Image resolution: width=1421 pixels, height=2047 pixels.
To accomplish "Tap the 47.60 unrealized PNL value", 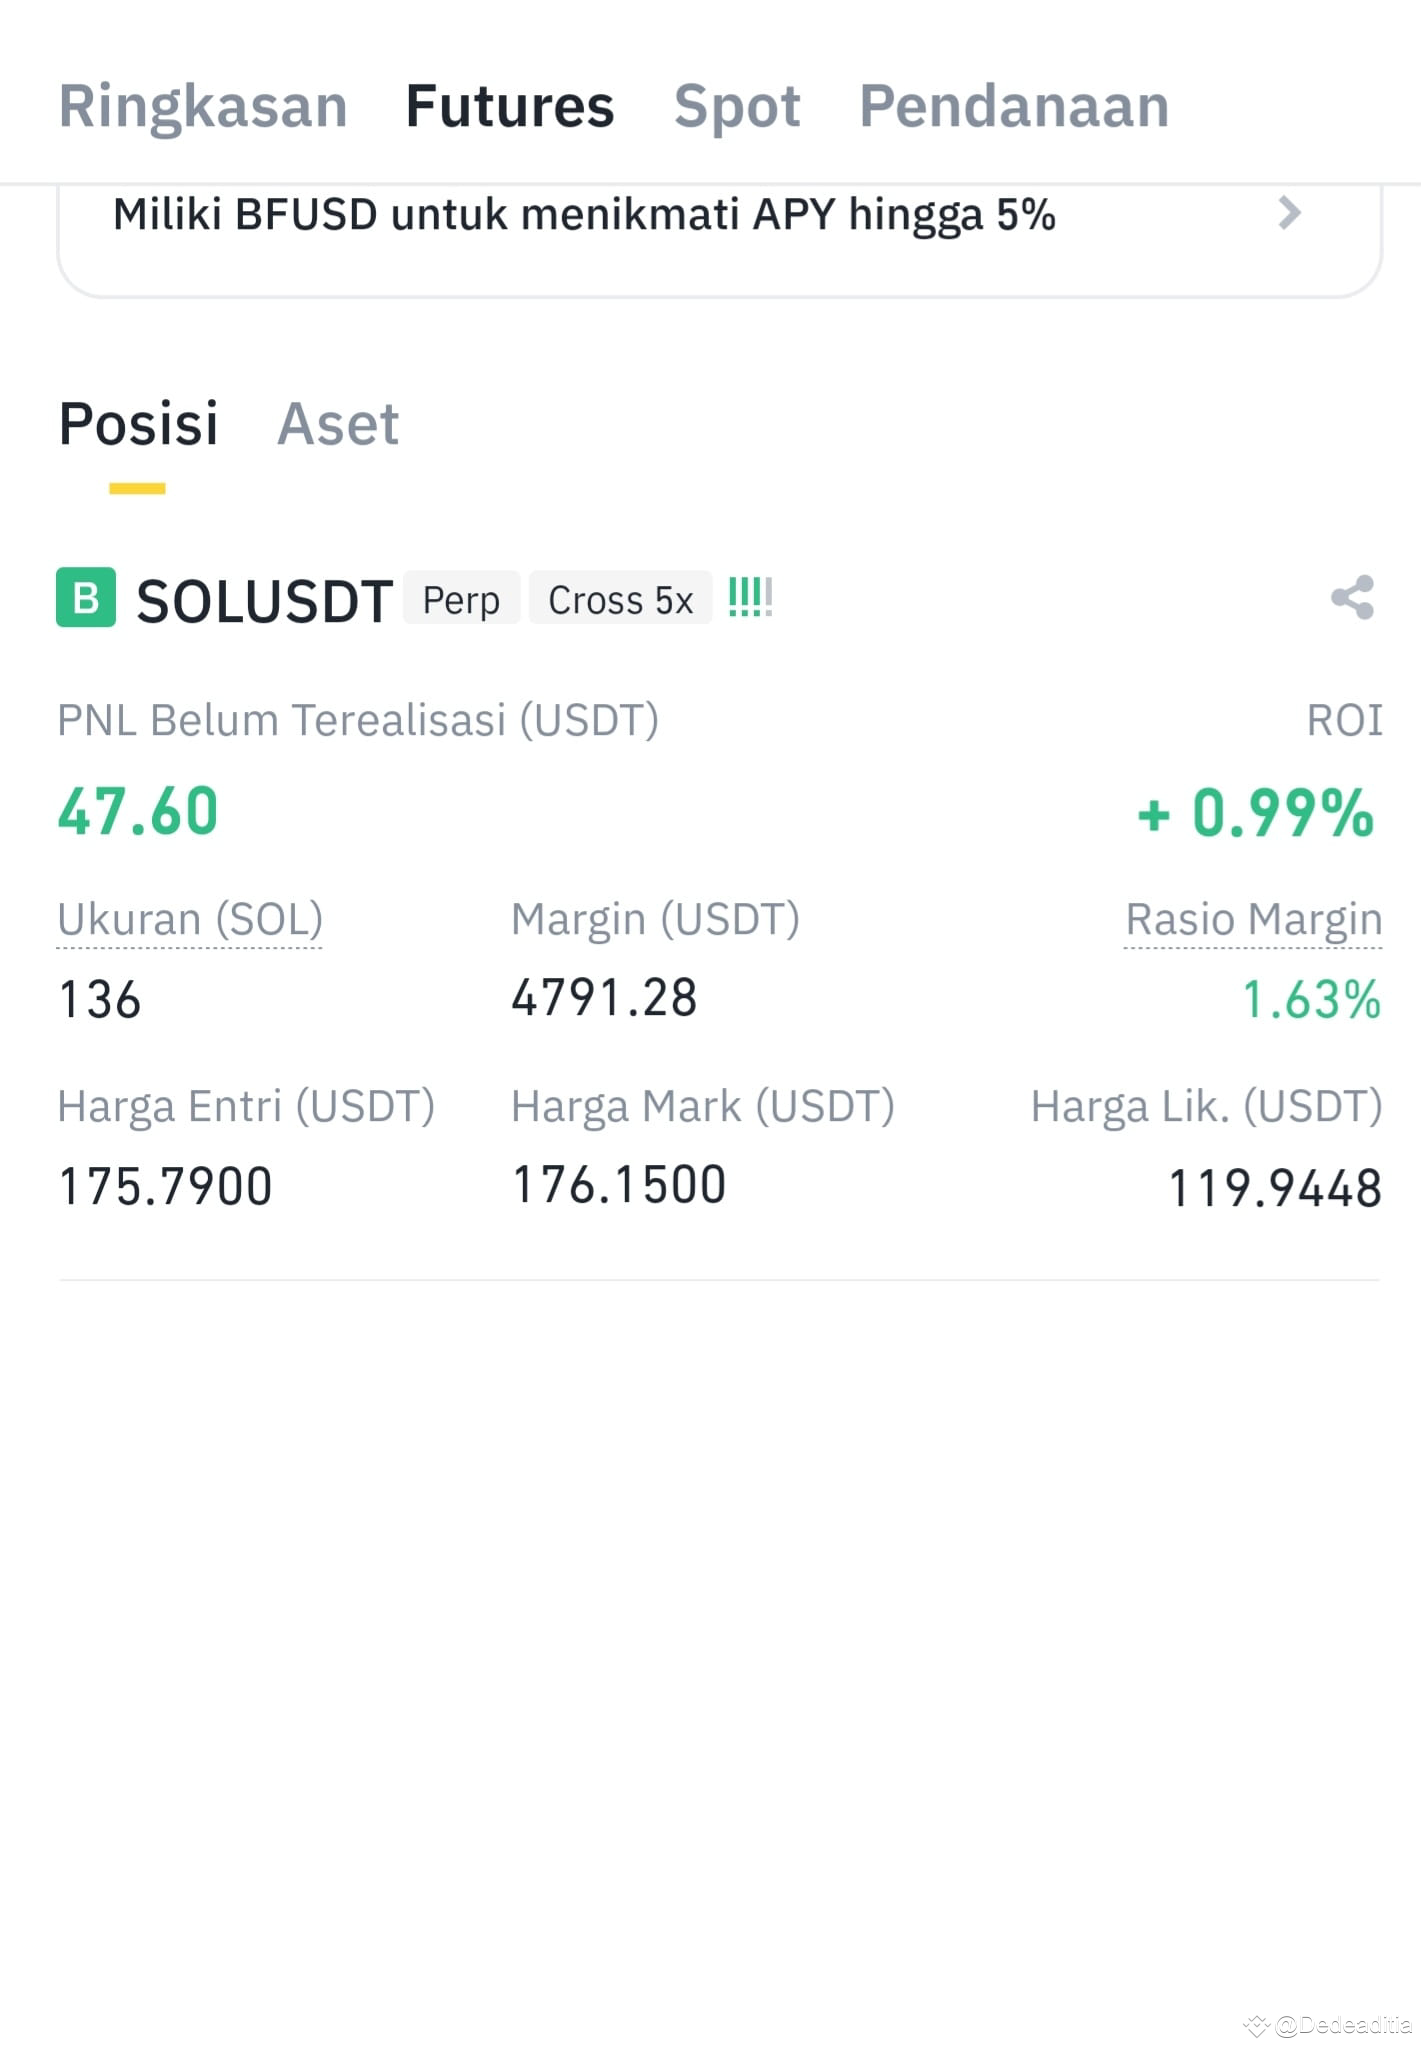I will [138, 811].
